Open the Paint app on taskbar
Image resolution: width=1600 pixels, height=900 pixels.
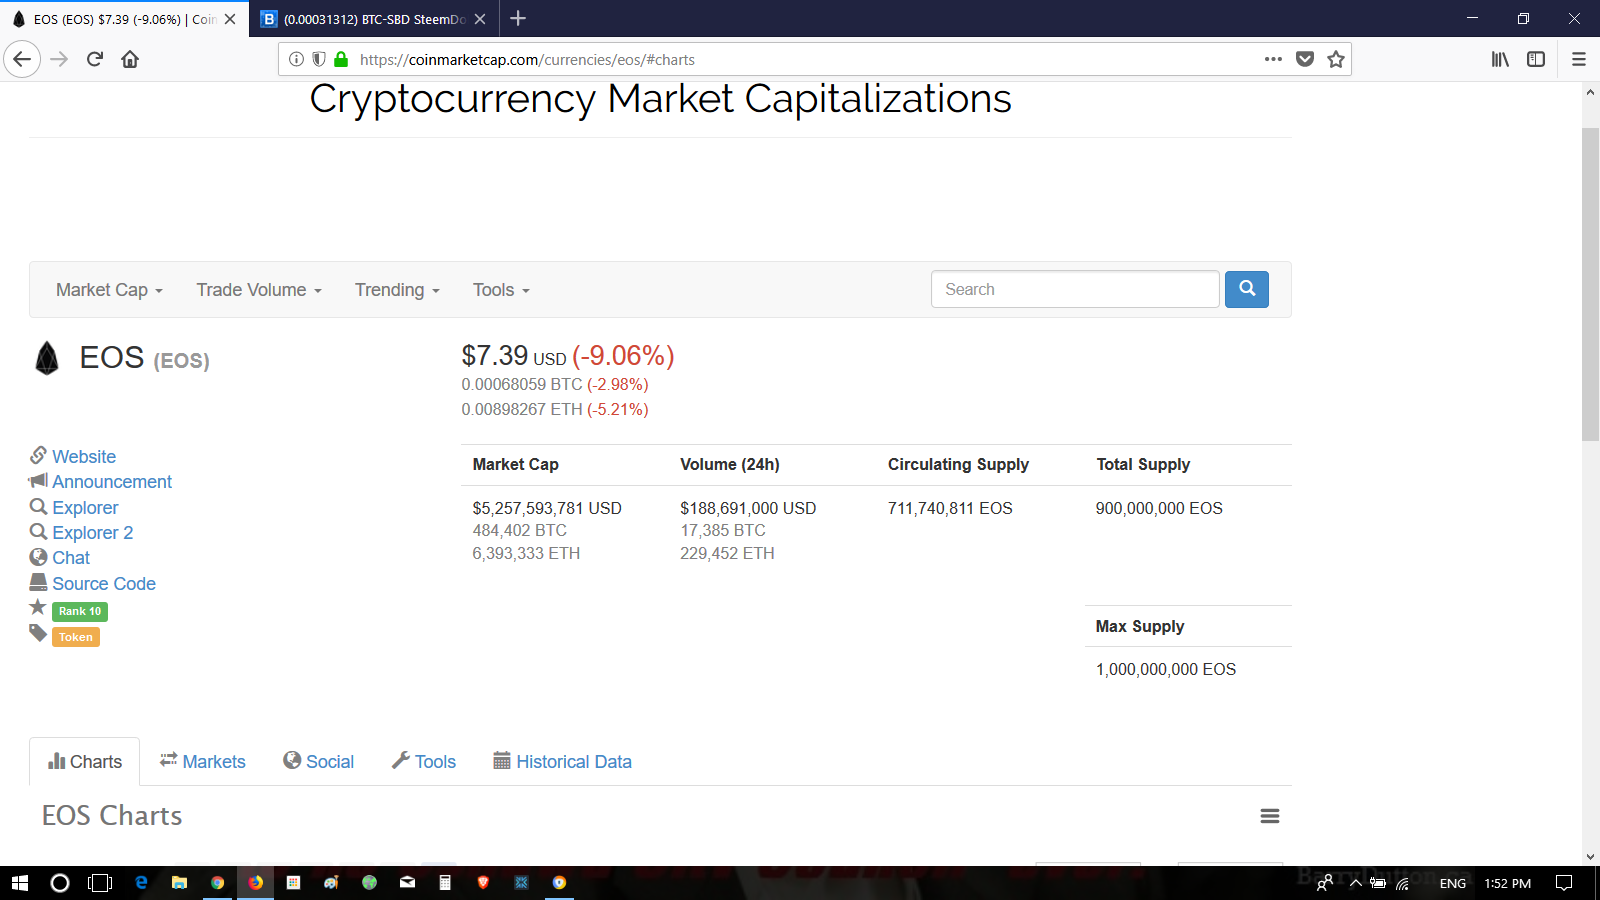[331, 883]
